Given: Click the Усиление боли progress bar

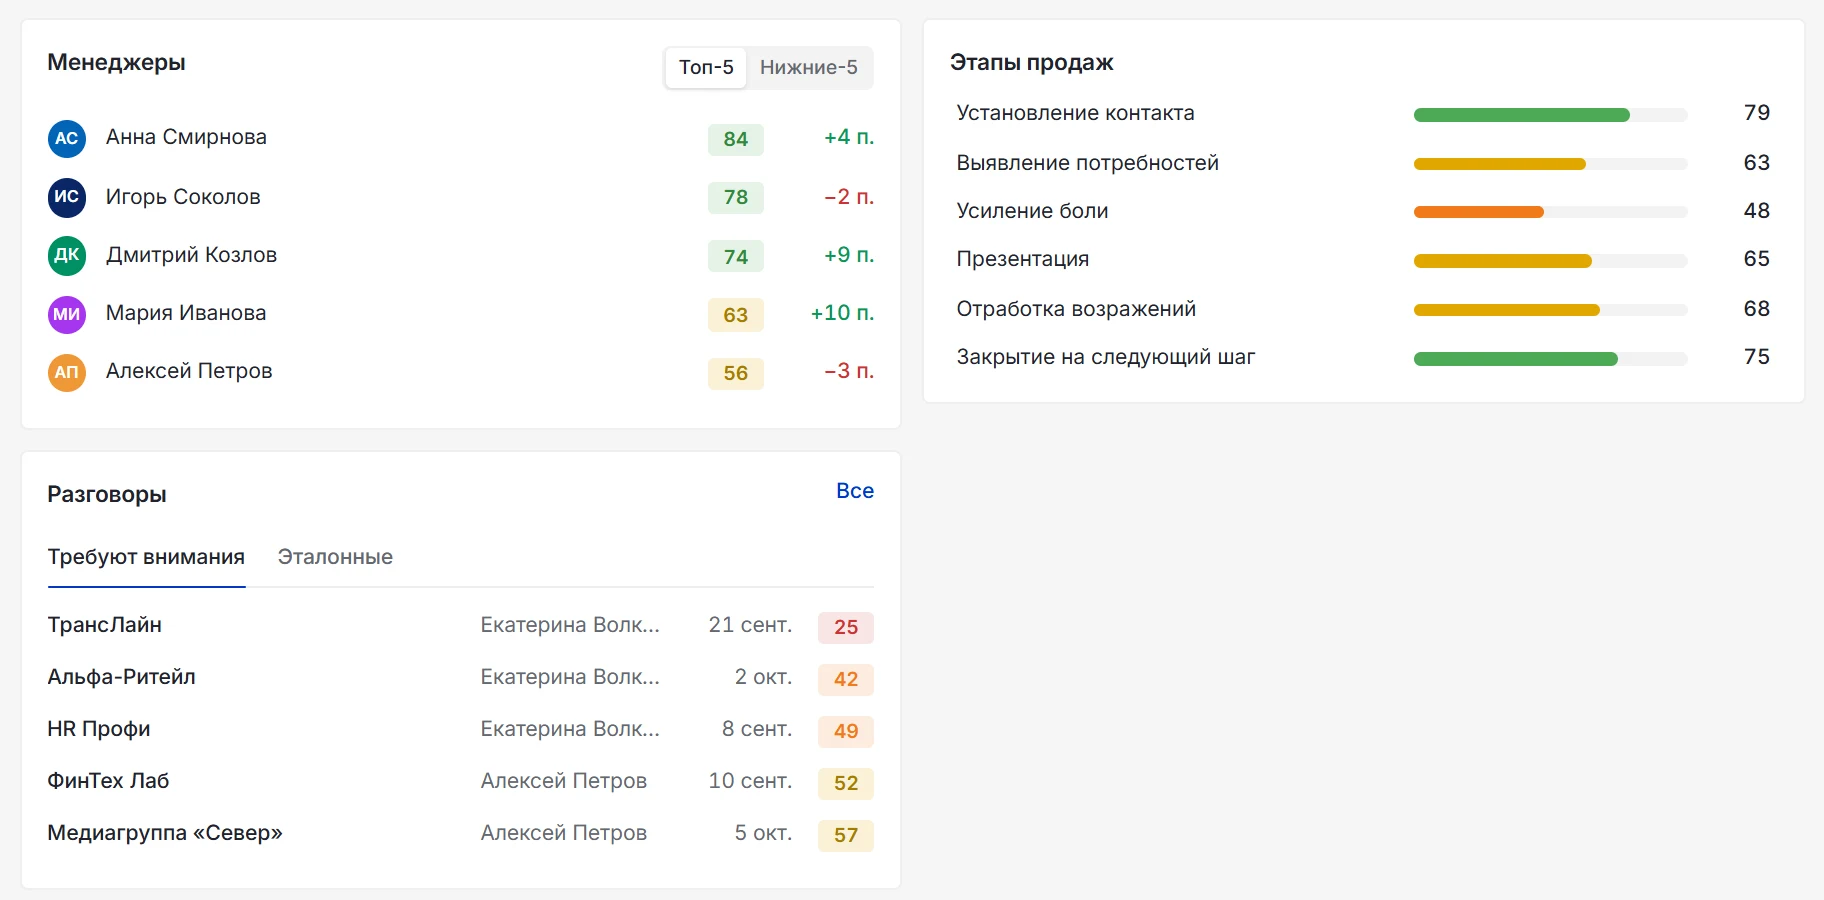Looking at the screenshot, I should 1550,212.
